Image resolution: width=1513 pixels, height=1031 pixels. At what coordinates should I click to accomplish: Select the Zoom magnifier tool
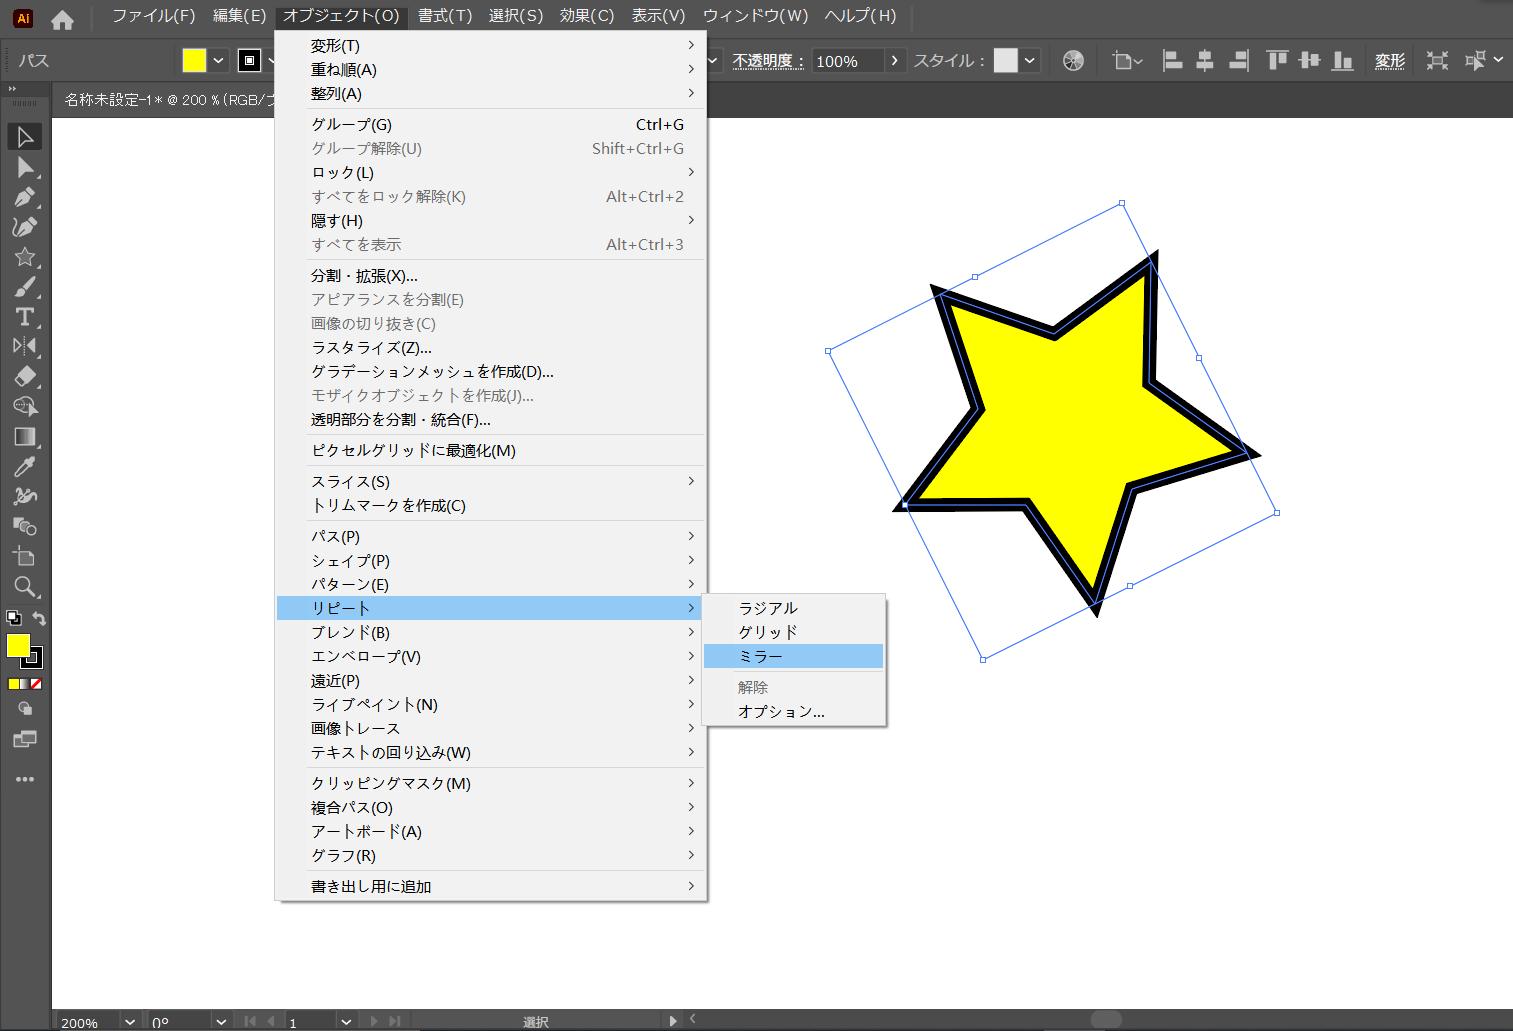point(25,586)
